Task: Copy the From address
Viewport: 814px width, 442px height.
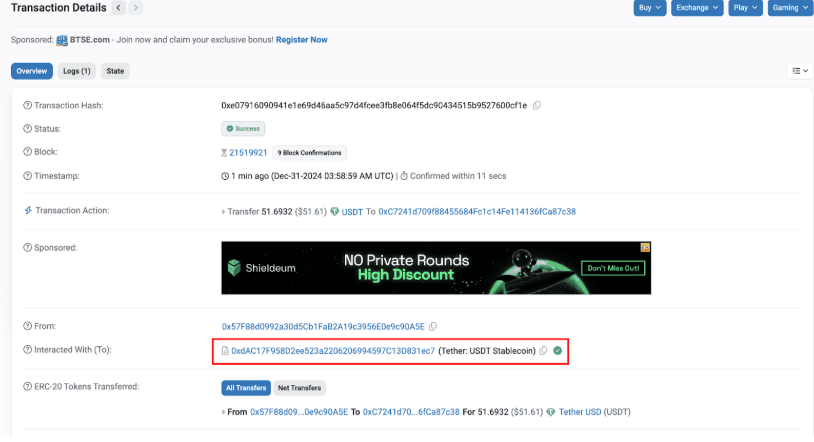Action: pyautogui.click(x=433, y=326)
